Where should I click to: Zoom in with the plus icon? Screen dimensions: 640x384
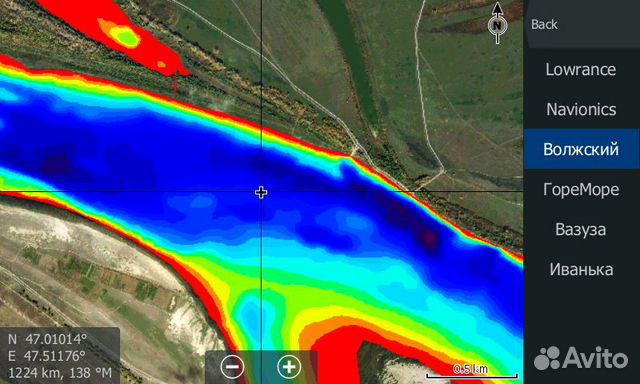289,366
